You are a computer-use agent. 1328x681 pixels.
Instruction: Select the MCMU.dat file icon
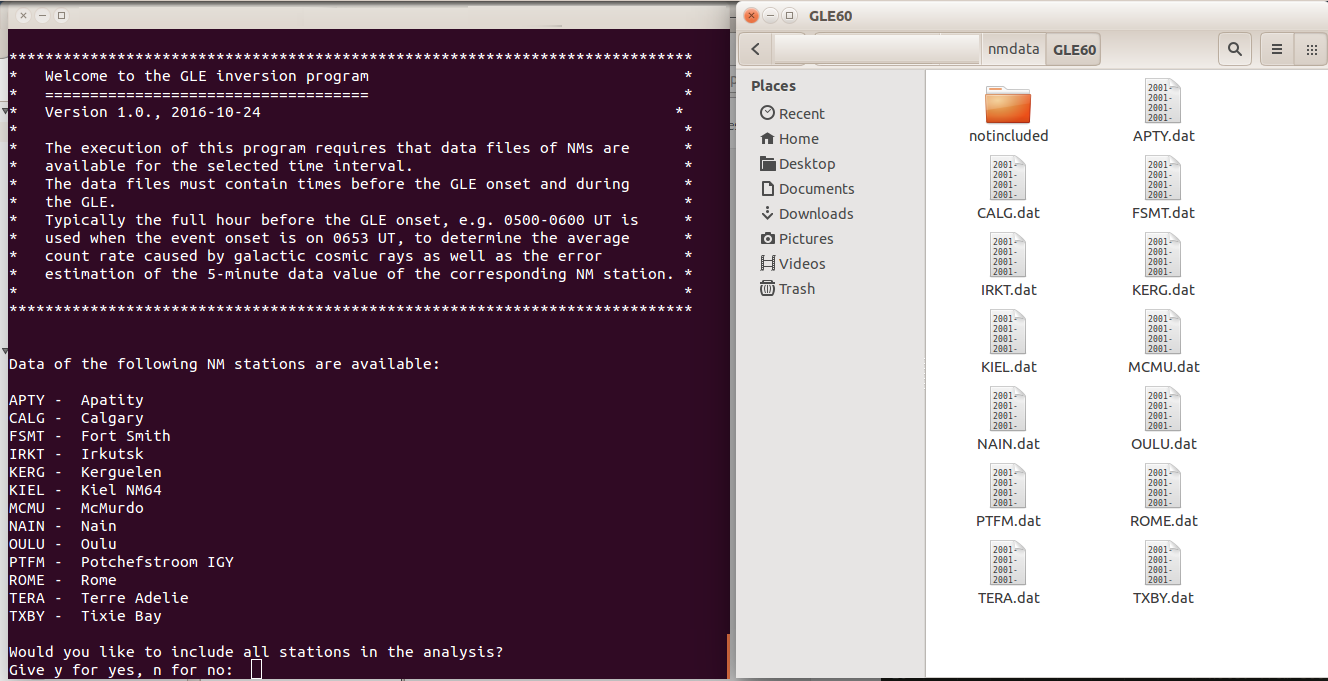[x=1163, y=332]
